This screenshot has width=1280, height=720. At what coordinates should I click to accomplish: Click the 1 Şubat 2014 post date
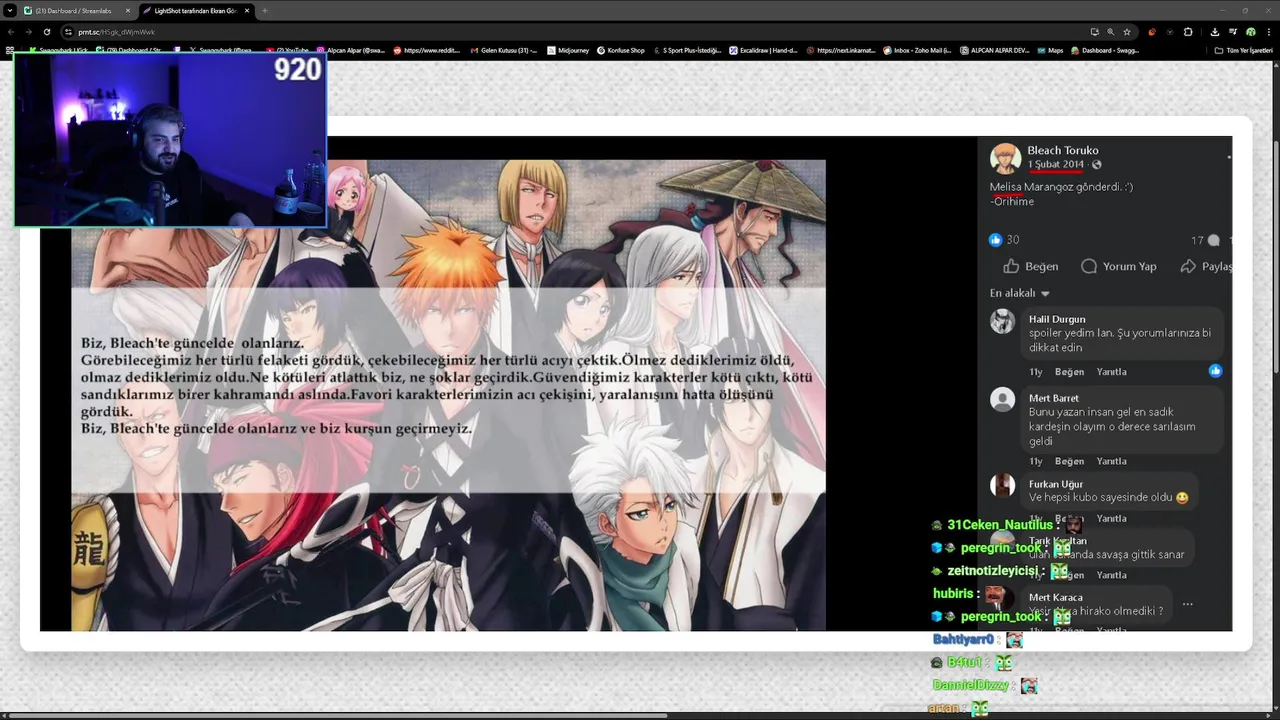coord(1056,164)
